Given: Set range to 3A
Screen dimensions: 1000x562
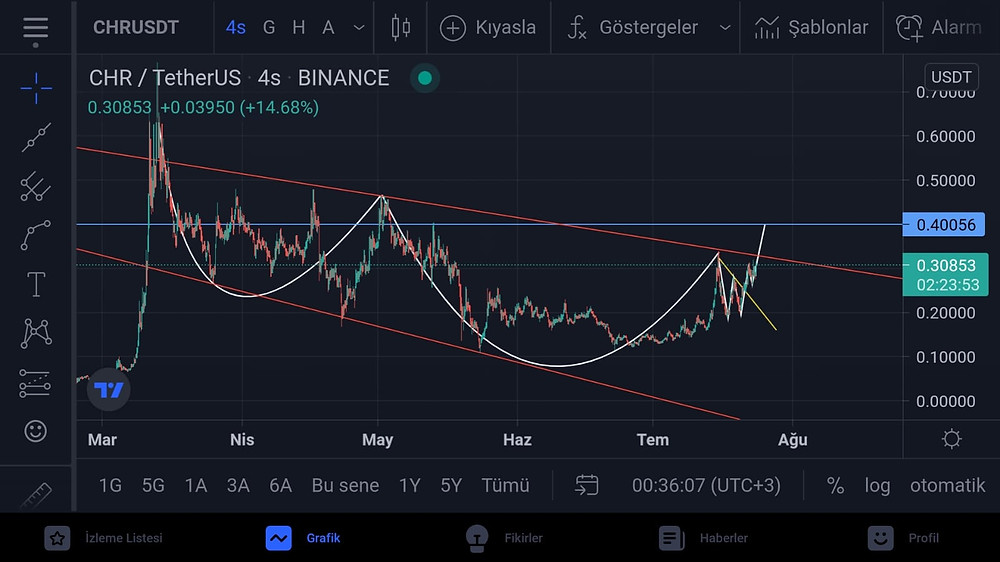Looking at the screenshot, I should pos(238,485).
